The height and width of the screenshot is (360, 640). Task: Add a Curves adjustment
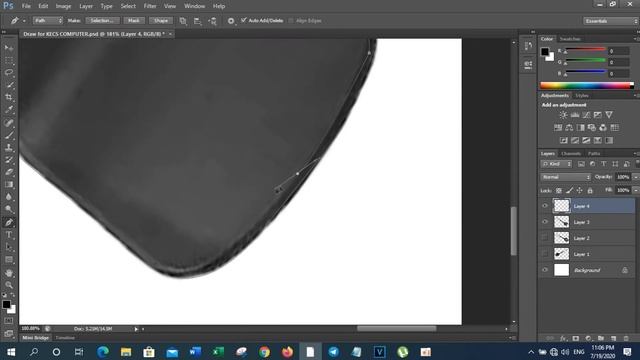pos(586,115)
